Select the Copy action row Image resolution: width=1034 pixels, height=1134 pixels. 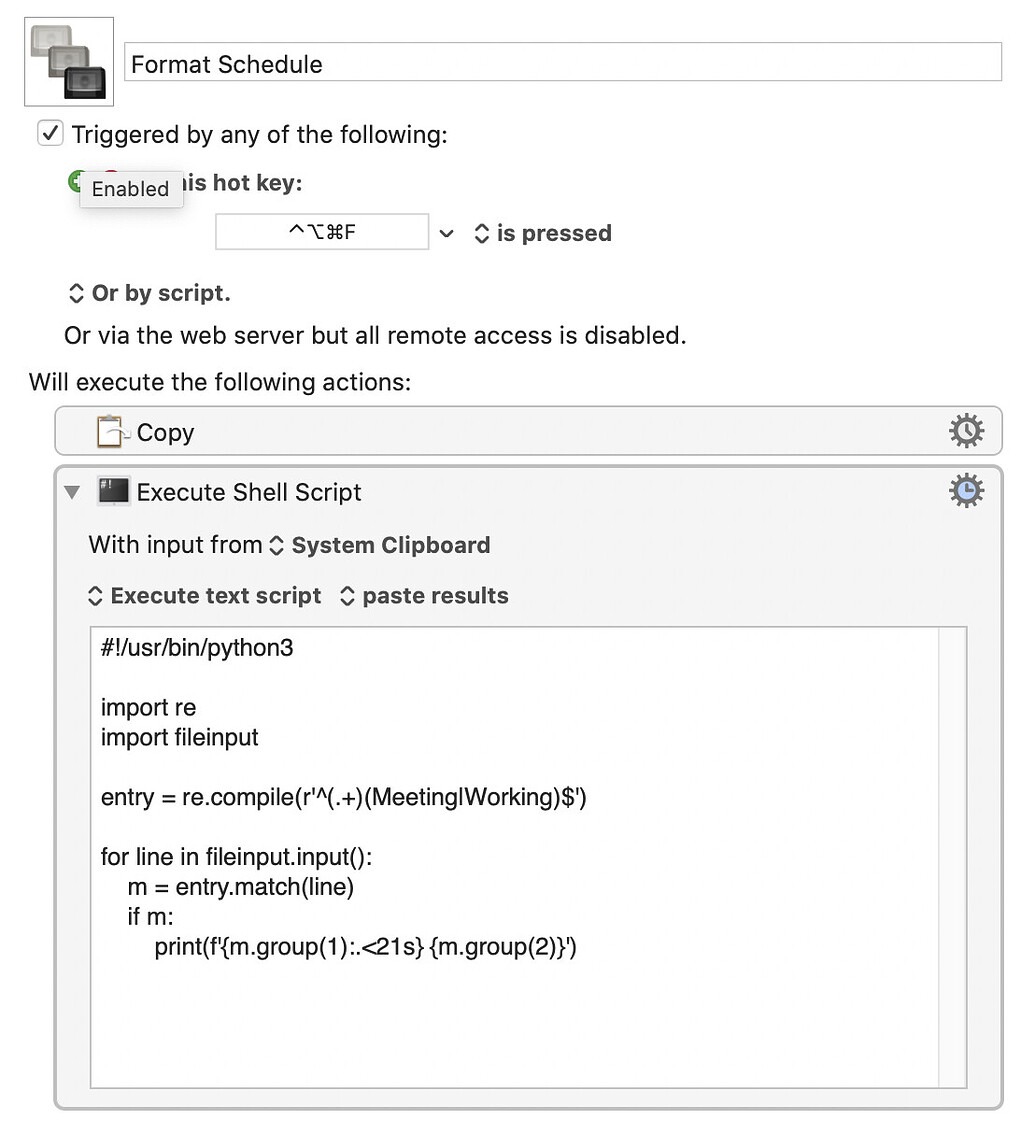529,431
